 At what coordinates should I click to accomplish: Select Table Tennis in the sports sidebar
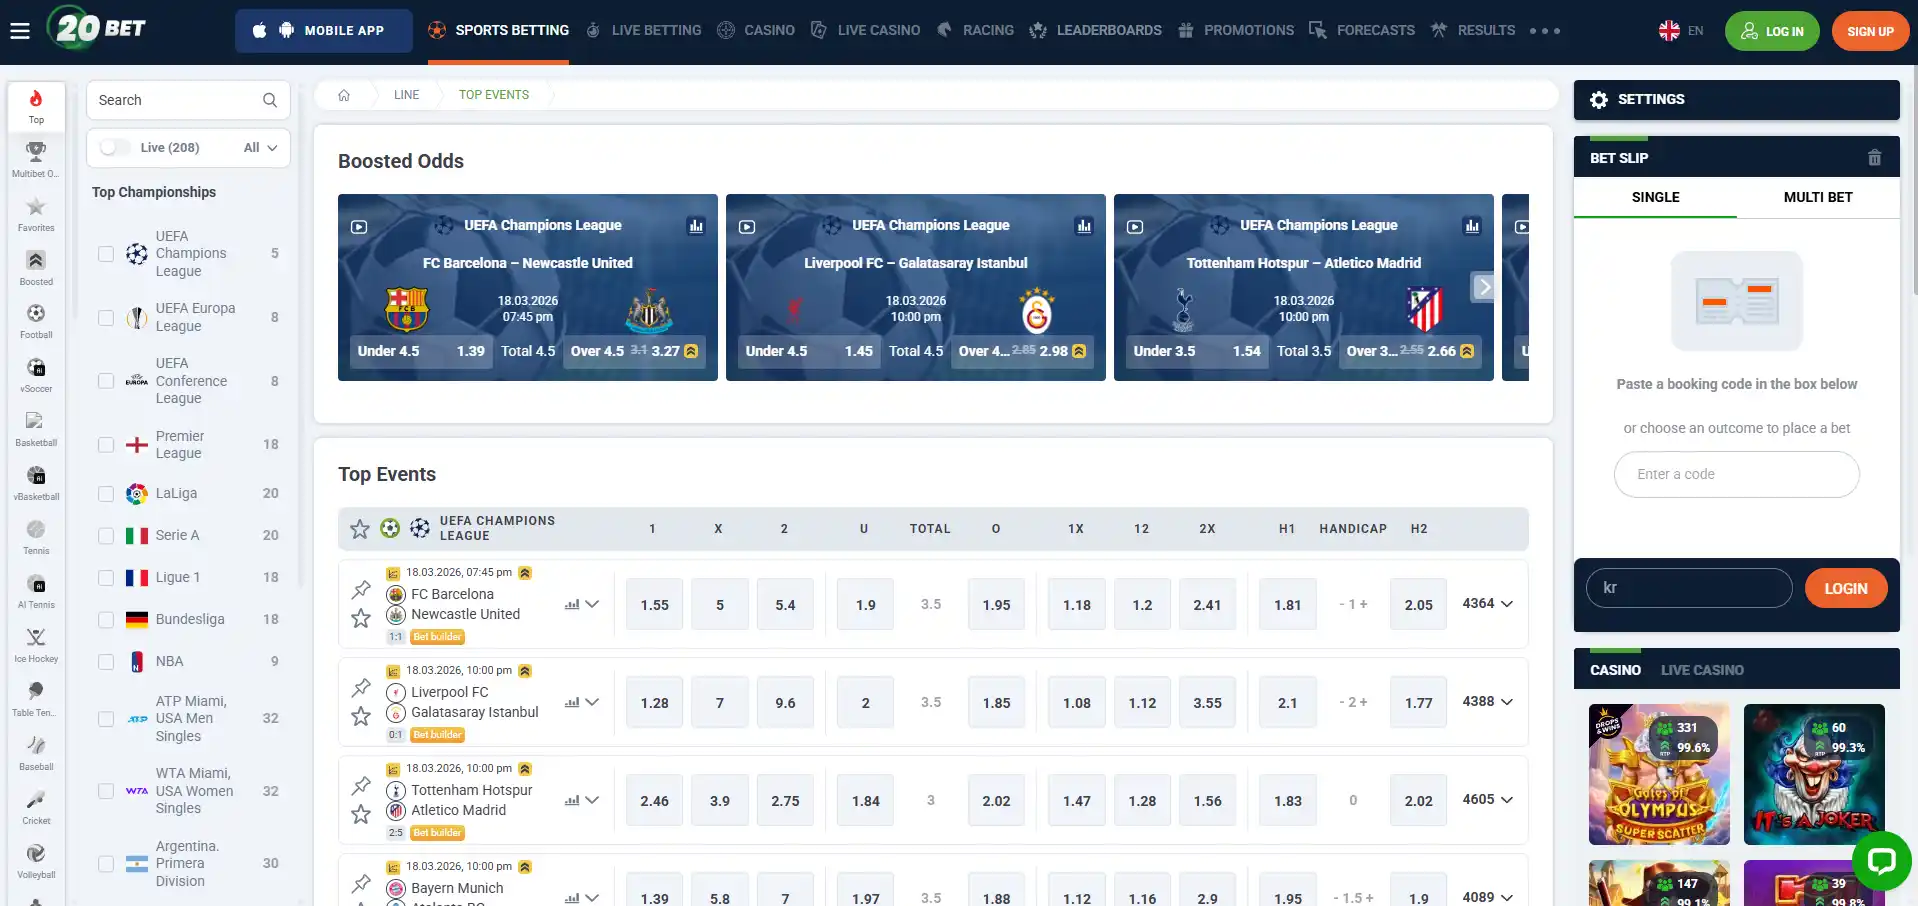pos(36,699)
